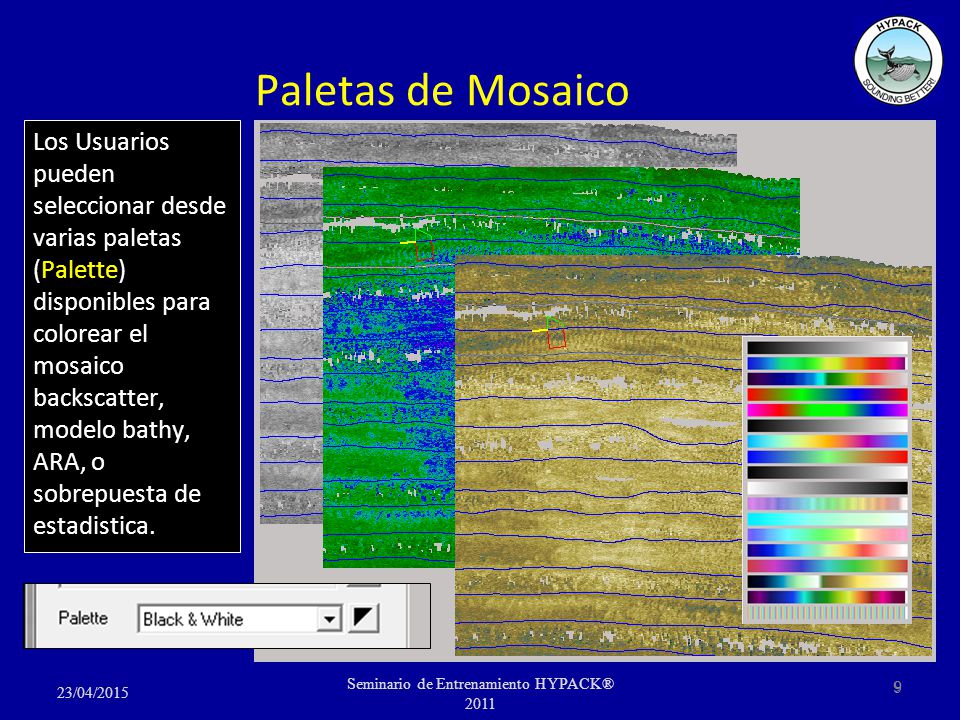Click the invert palette triangle icon

(364, 618)
